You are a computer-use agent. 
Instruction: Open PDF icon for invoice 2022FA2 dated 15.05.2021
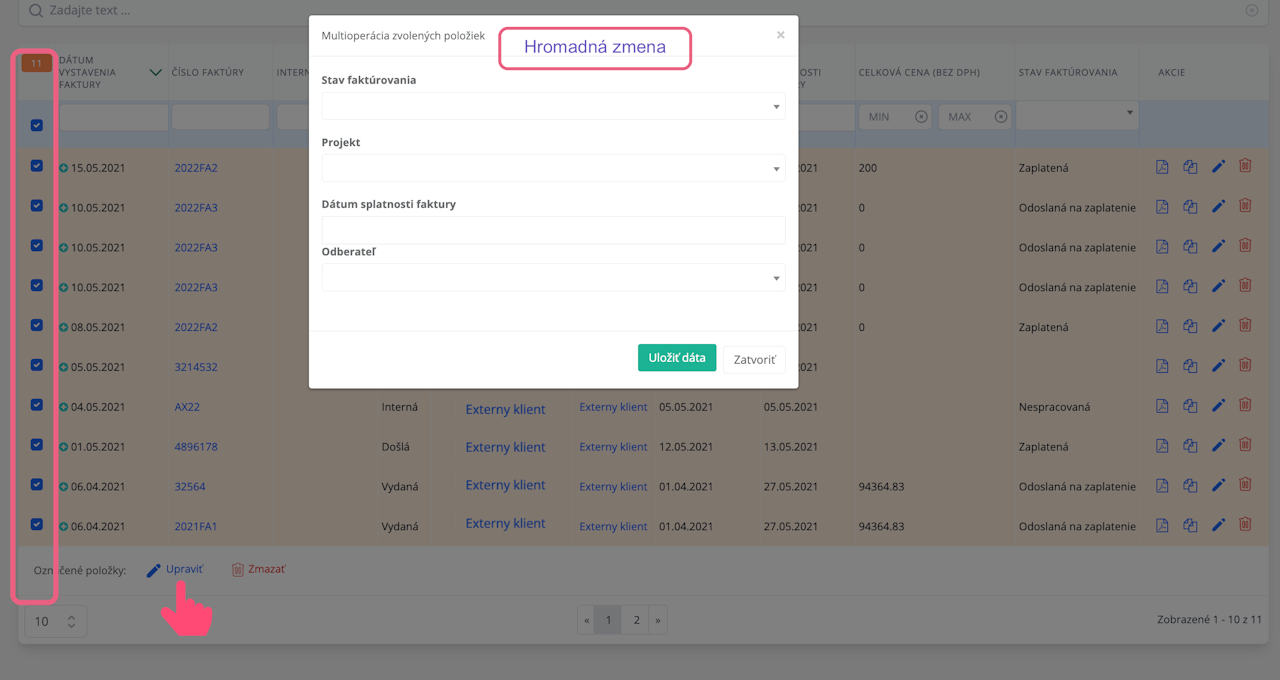click(1162, 167)
